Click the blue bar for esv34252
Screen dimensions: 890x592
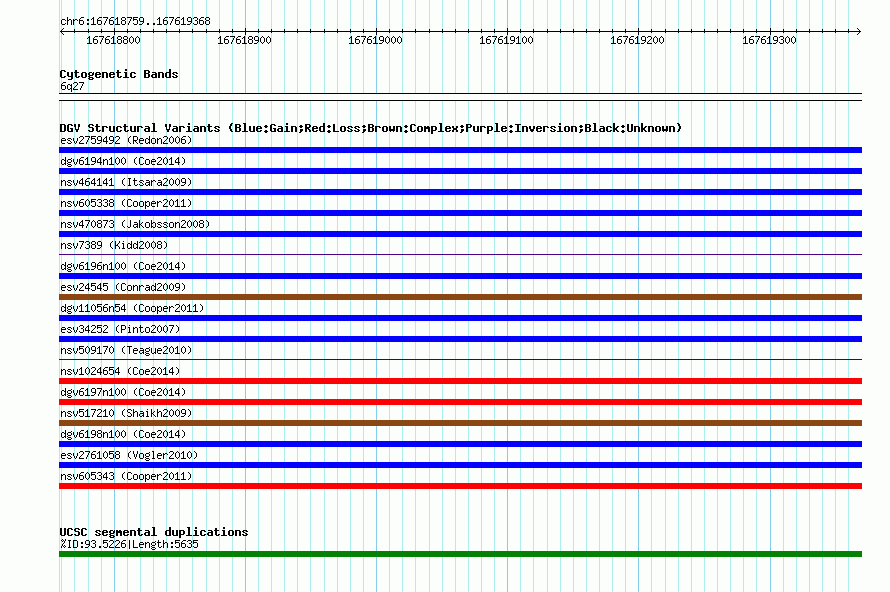pyautogui.click(x=460, y=339)
